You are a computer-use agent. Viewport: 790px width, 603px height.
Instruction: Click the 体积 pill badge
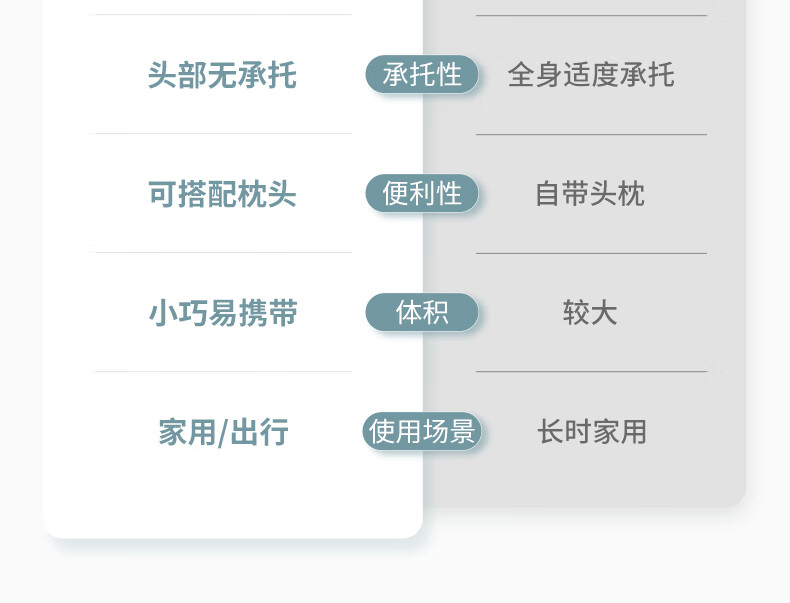(422, 313)
